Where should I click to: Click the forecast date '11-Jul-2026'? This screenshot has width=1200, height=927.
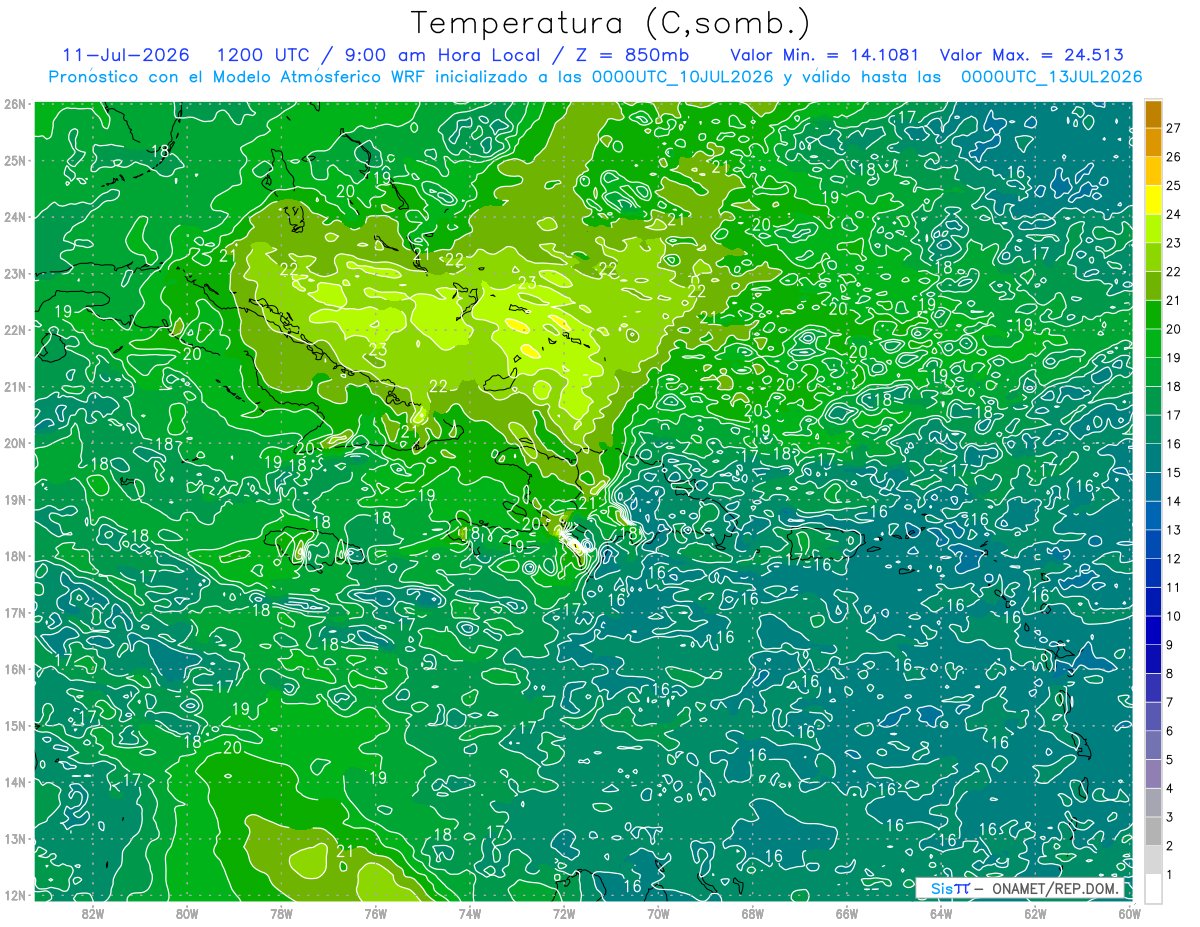coord(126,55)
